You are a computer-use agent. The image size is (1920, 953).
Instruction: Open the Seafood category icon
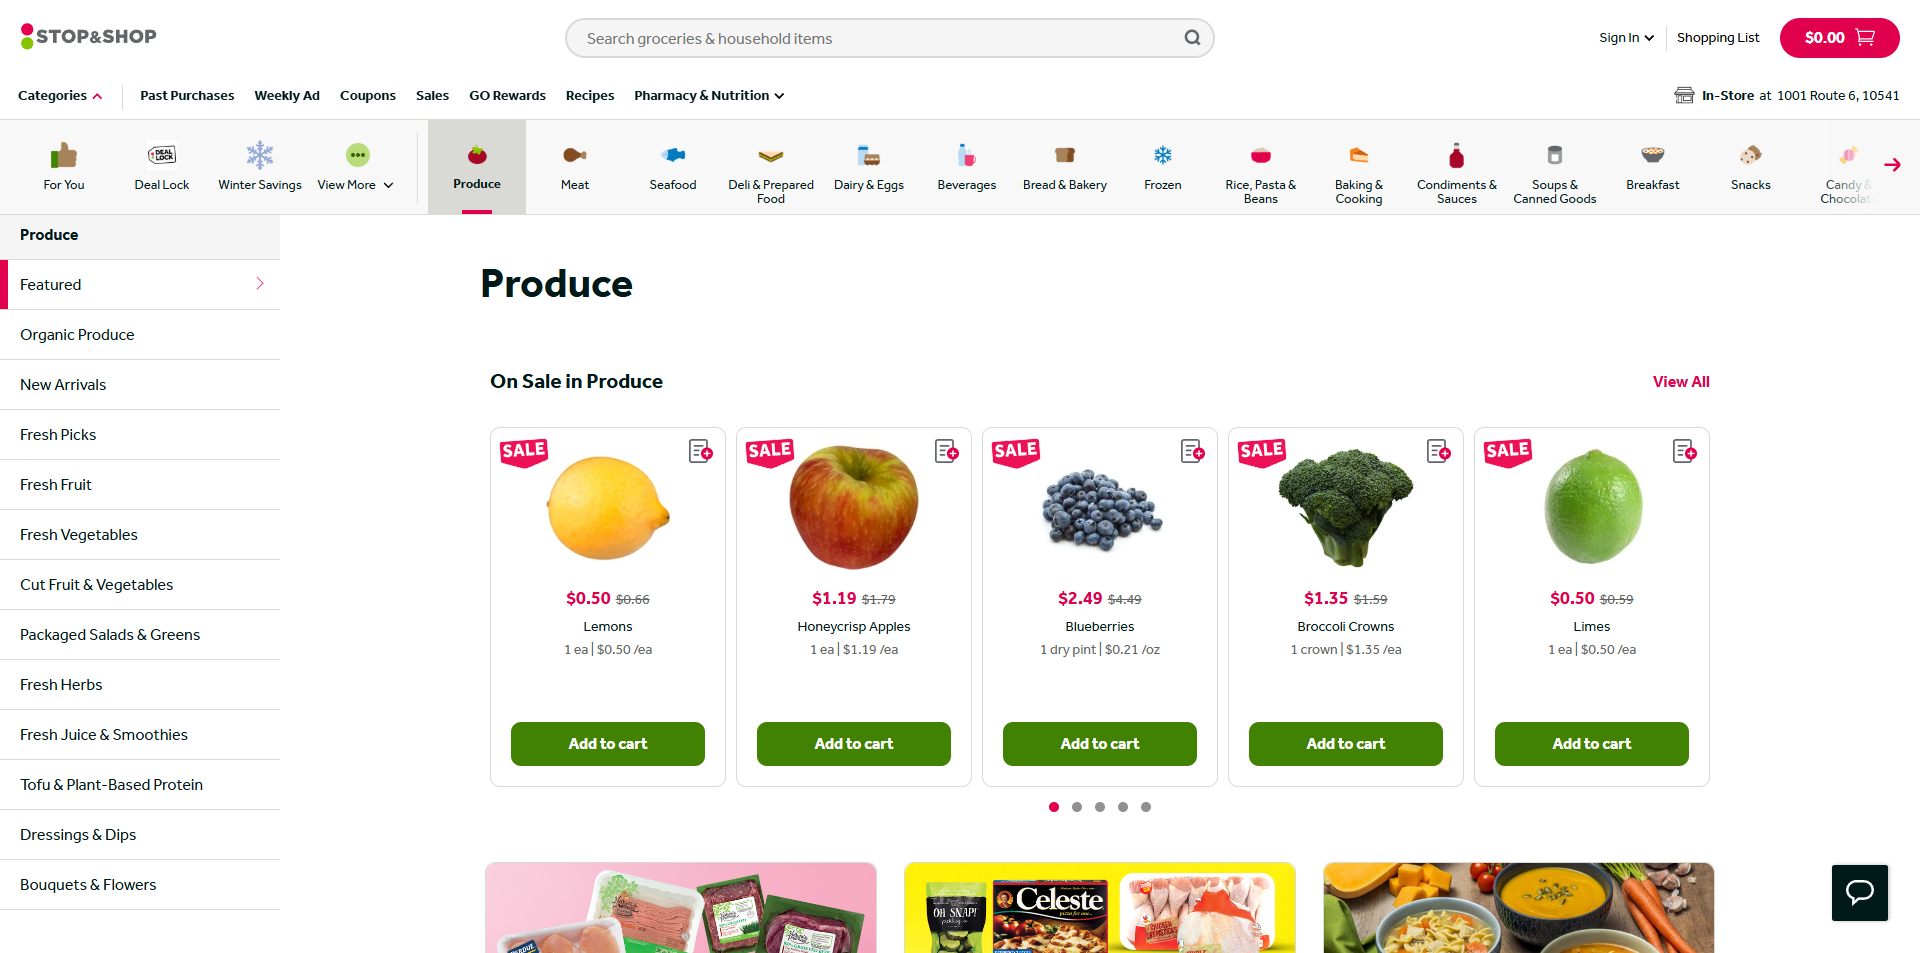click(672, 155)
